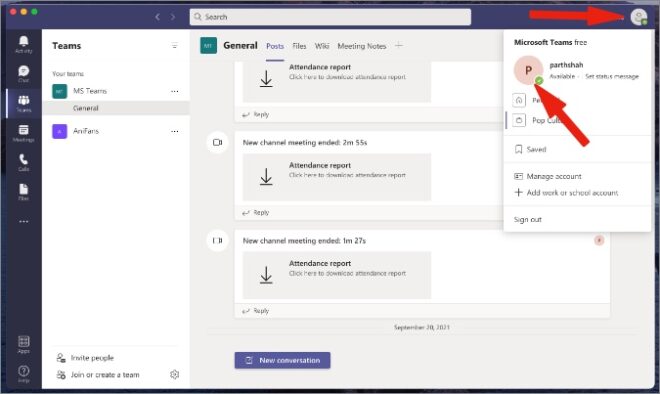The image size is (660, 394).
Task: Open Help in the left rail
Action: [x=24, y=373]
